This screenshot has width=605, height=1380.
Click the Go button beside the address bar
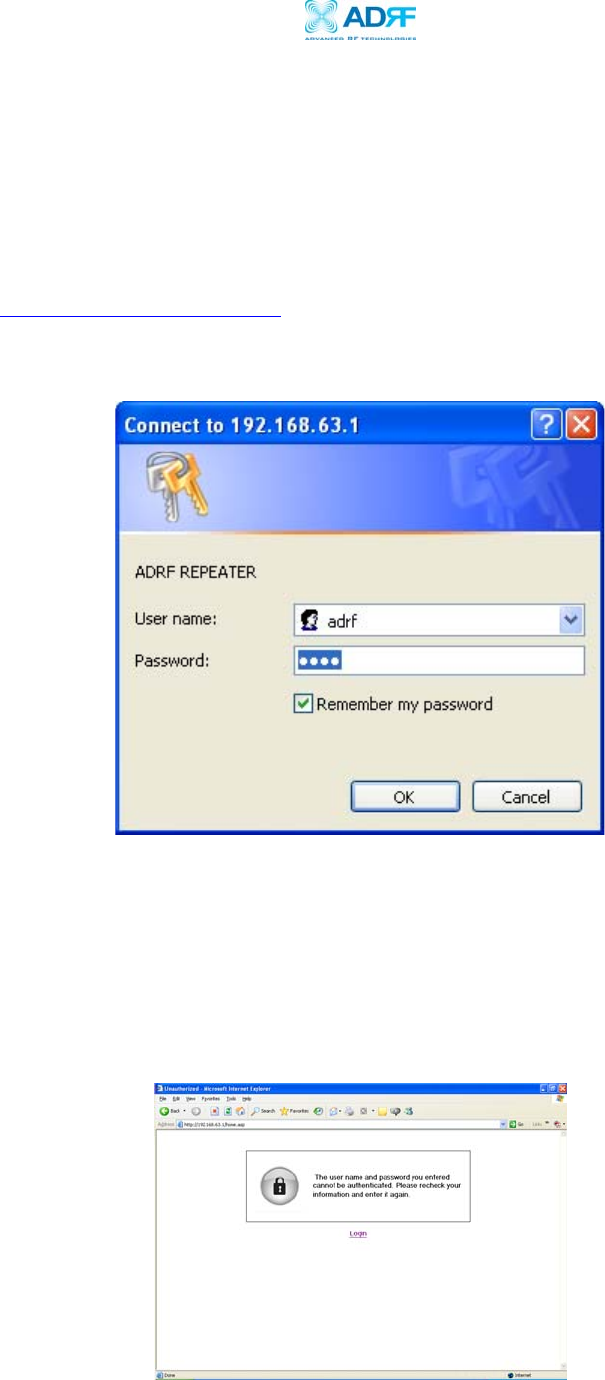coord(516,1124)
